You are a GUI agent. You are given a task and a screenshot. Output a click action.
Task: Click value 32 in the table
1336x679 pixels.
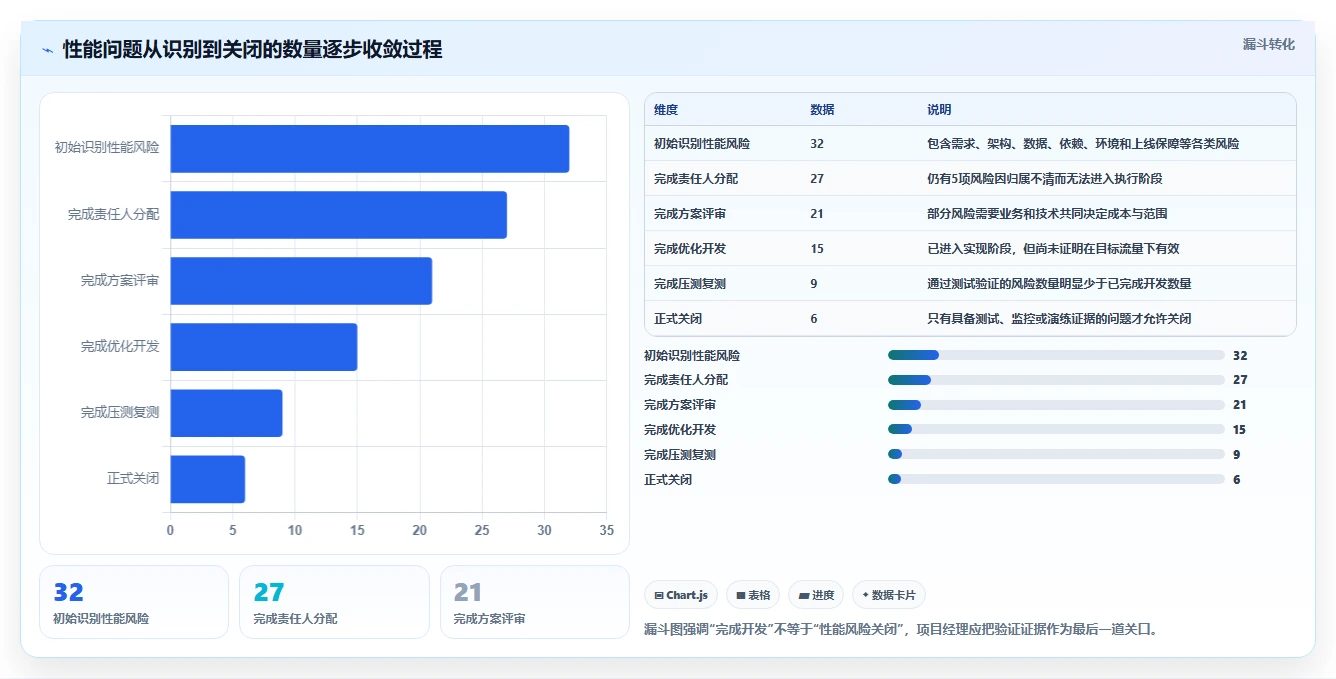pyautogui.click(x=817, y=144)
